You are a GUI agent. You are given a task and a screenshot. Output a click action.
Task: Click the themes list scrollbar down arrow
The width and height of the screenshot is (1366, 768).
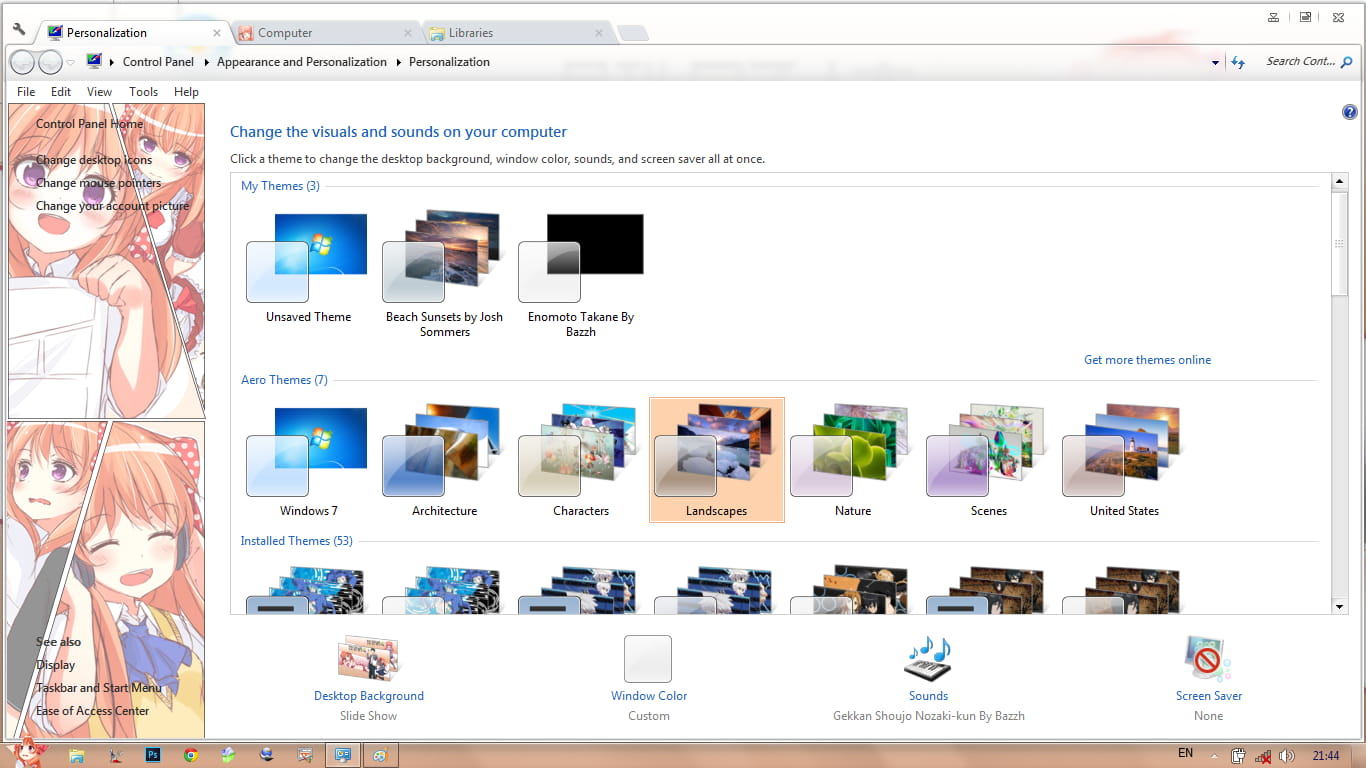(1340, 606)
